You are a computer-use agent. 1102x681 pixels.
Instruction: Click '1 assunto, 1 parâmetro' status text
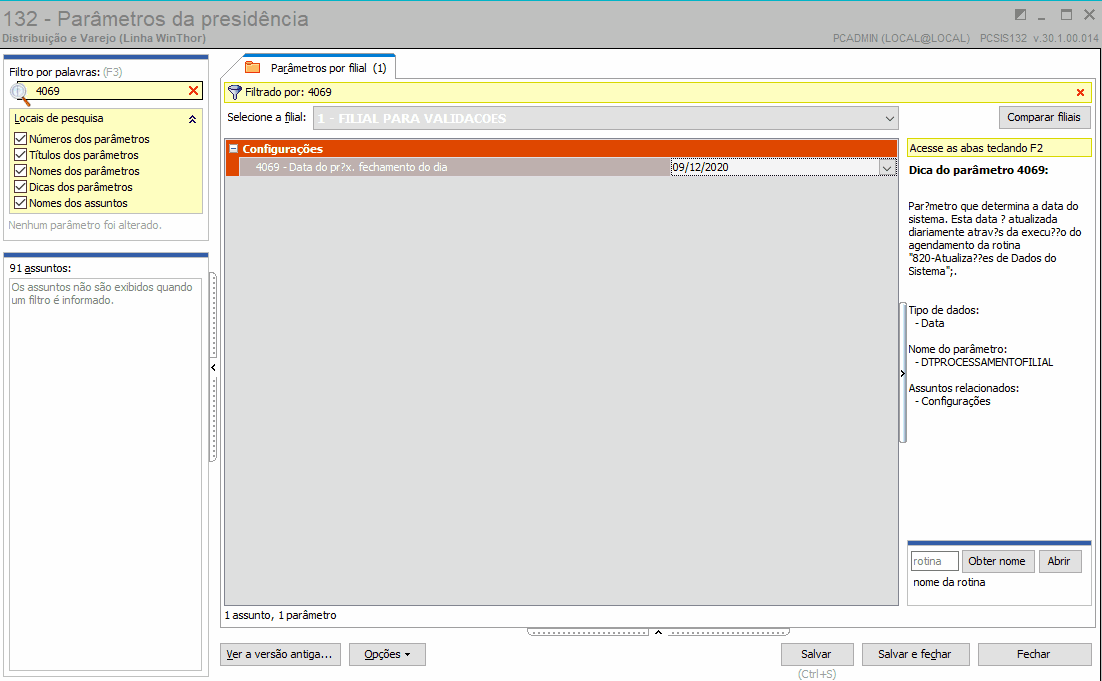point(280,615)
